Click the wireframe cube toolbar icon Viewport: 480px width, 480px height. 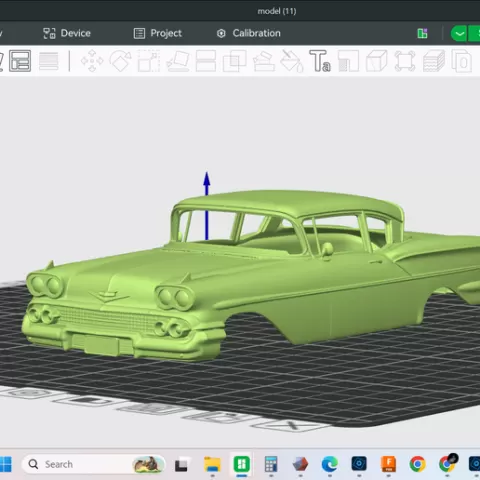[377, 61]
